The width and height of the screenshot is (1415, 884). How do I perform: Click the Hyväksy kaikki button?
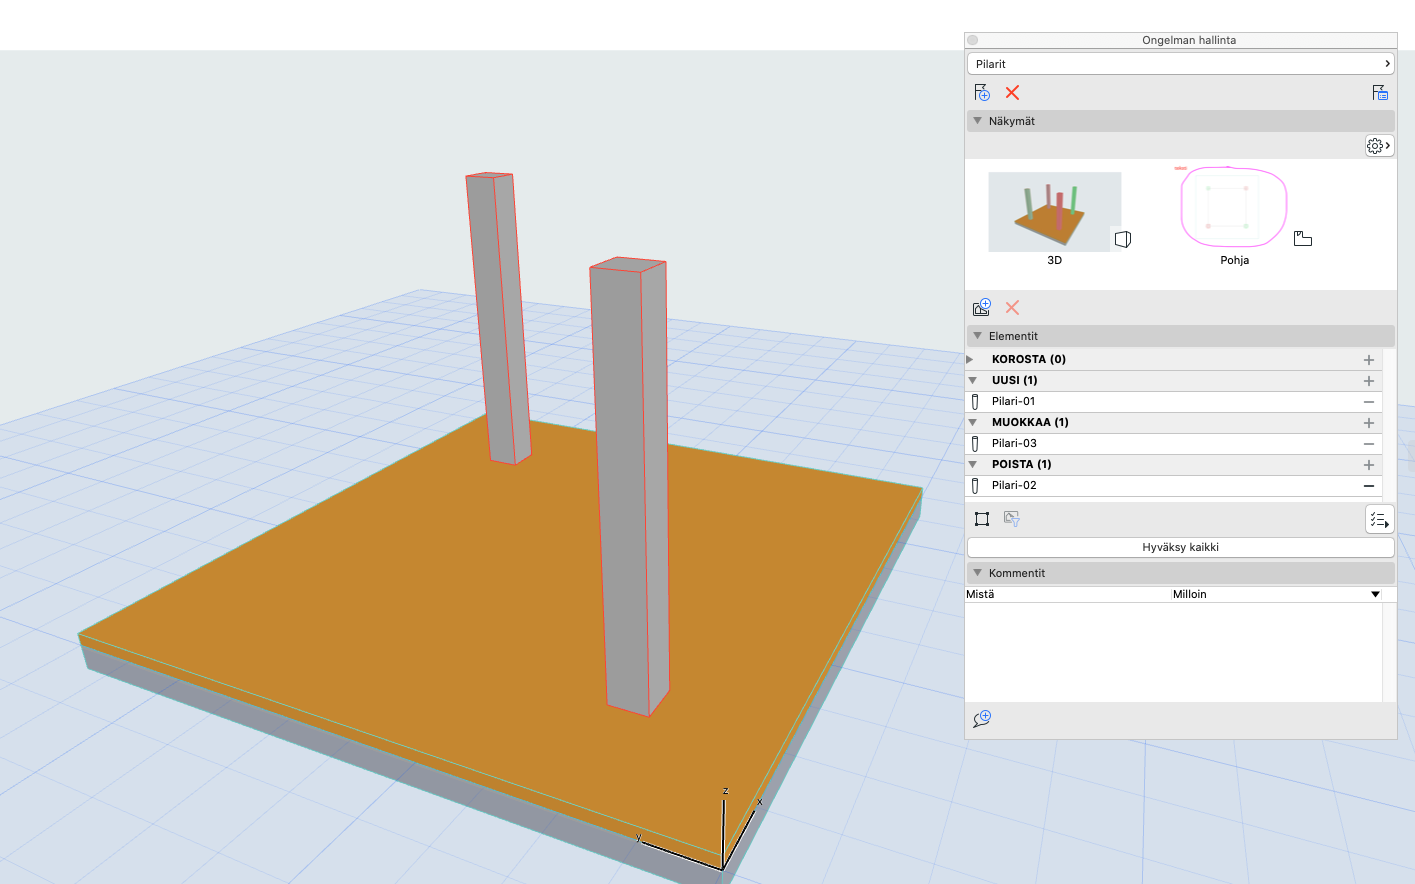pos(1180,547)
